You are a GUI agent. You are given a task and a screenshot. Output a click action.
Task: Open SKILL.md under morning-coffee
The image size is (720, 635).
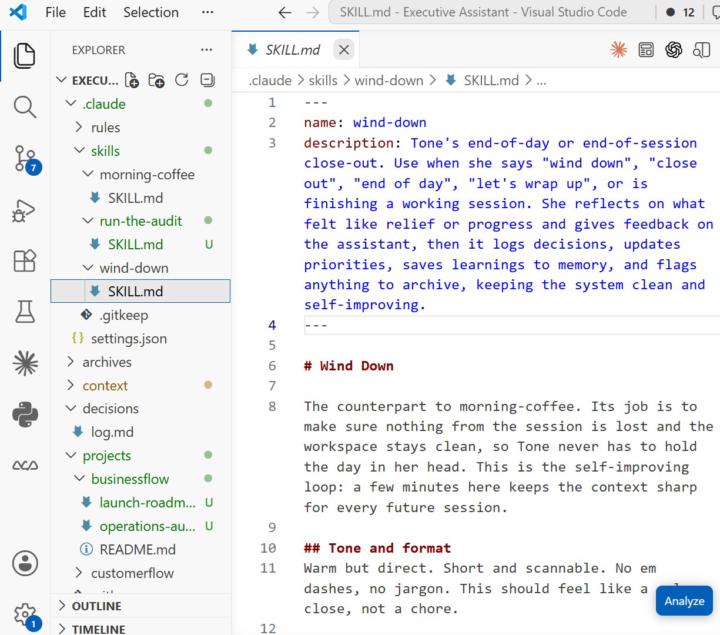click(x=135, y=198)
